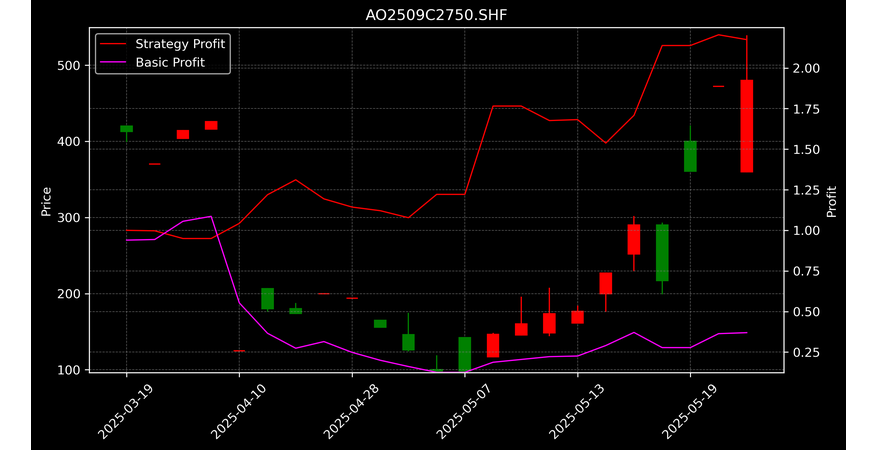Click the 0.50 profit tick label
Screen dimensions: 878x450
pyautogui.click(x=805, y=312)
